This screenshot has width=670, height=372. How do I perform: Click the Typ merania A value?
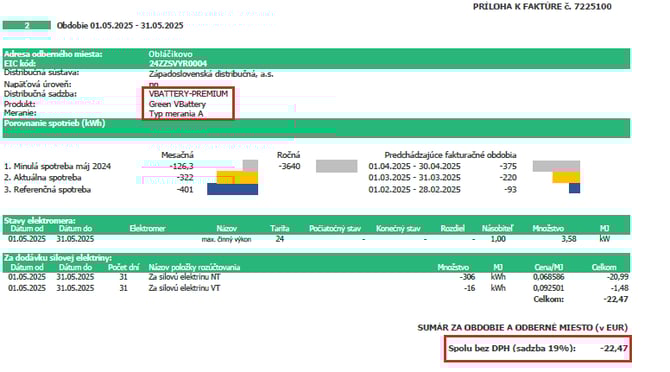[176, 114]
